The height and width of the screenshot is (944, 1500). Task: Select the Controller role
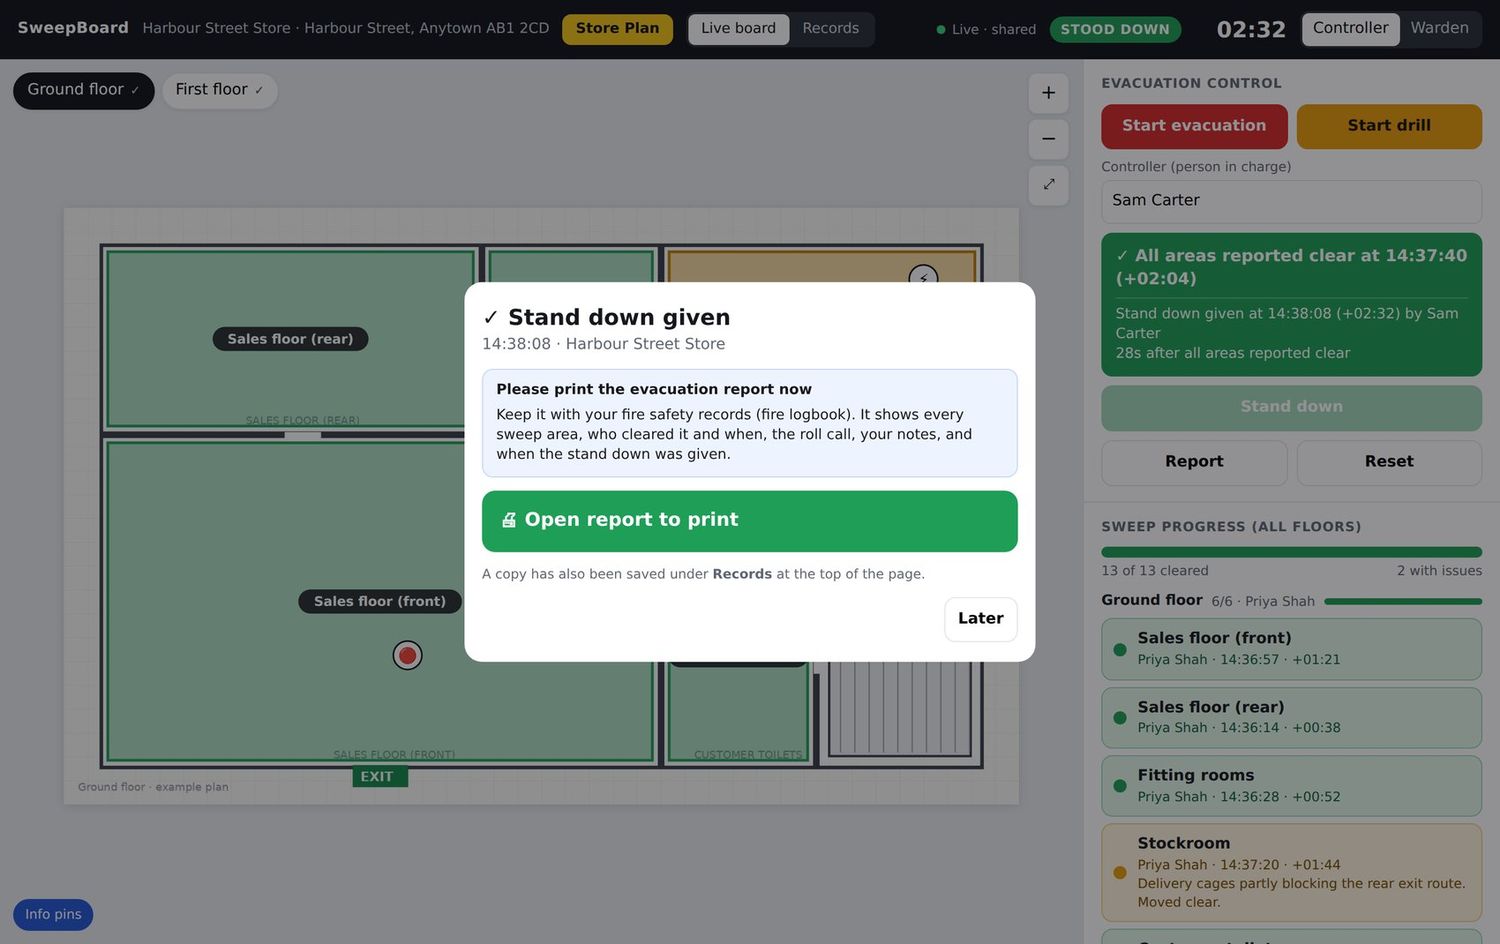pyautogui.click(x=1350, y=29)
